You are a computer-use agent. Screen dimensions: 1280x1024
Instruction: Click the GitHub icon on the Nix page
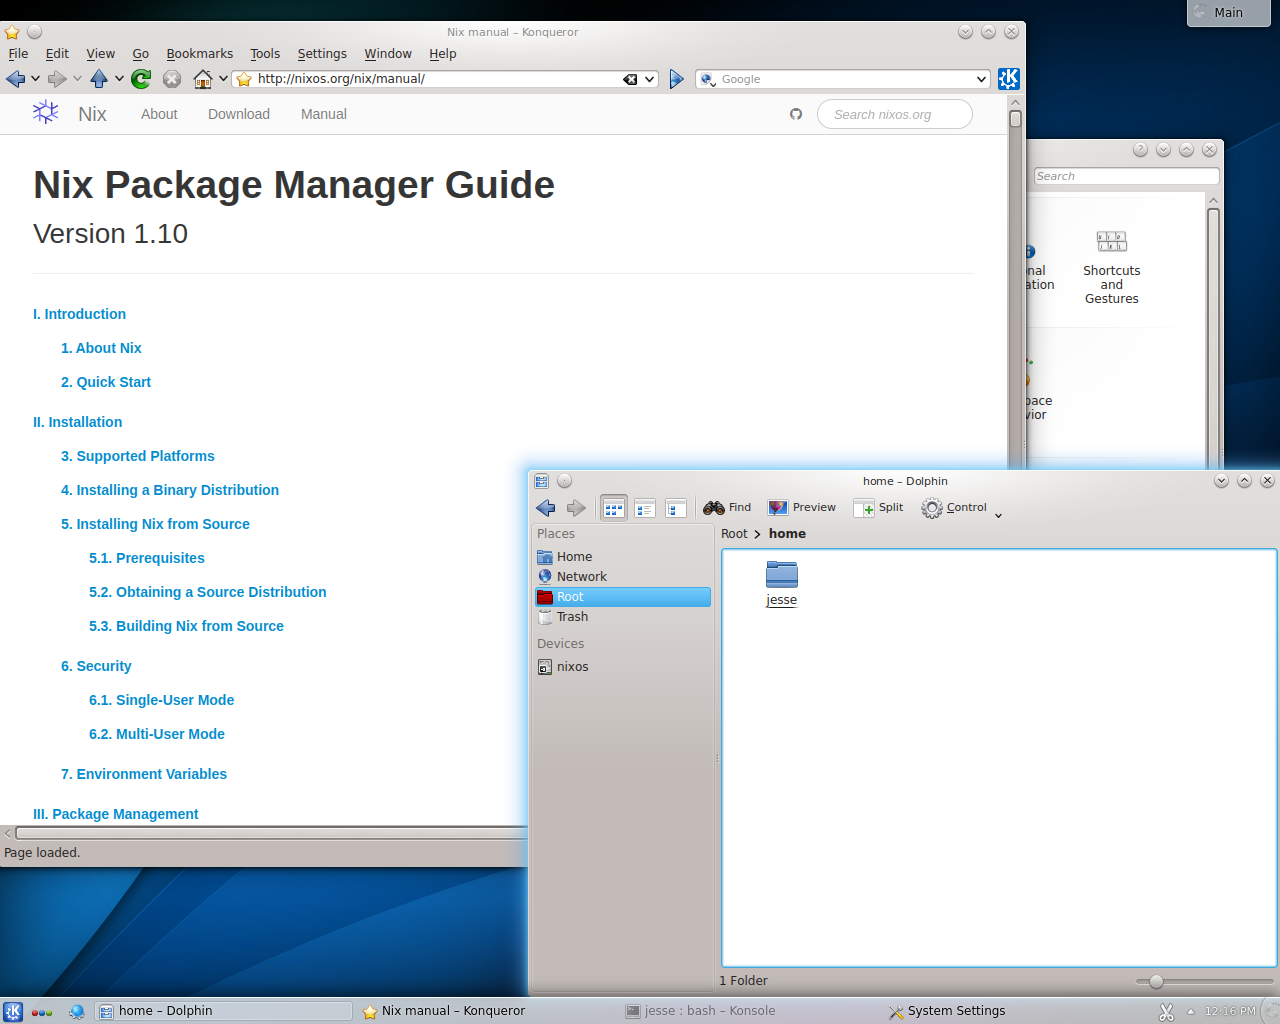pos(796,114)
